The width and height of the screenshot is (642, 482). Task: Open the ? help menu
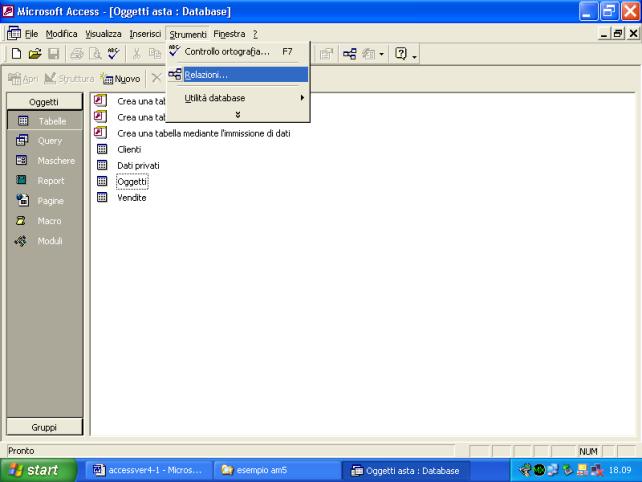(x=255, y=34)
